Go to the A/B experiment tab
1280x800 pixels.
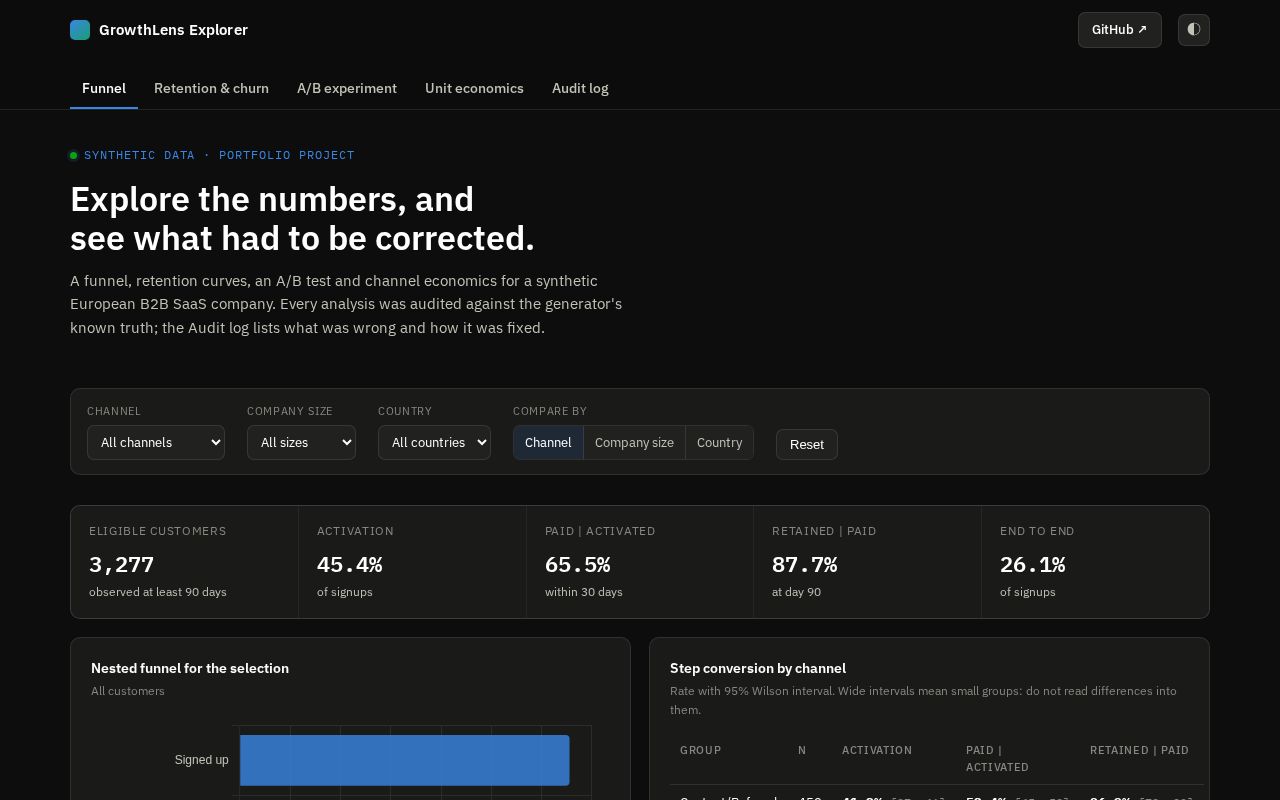[x=347, y=88]
